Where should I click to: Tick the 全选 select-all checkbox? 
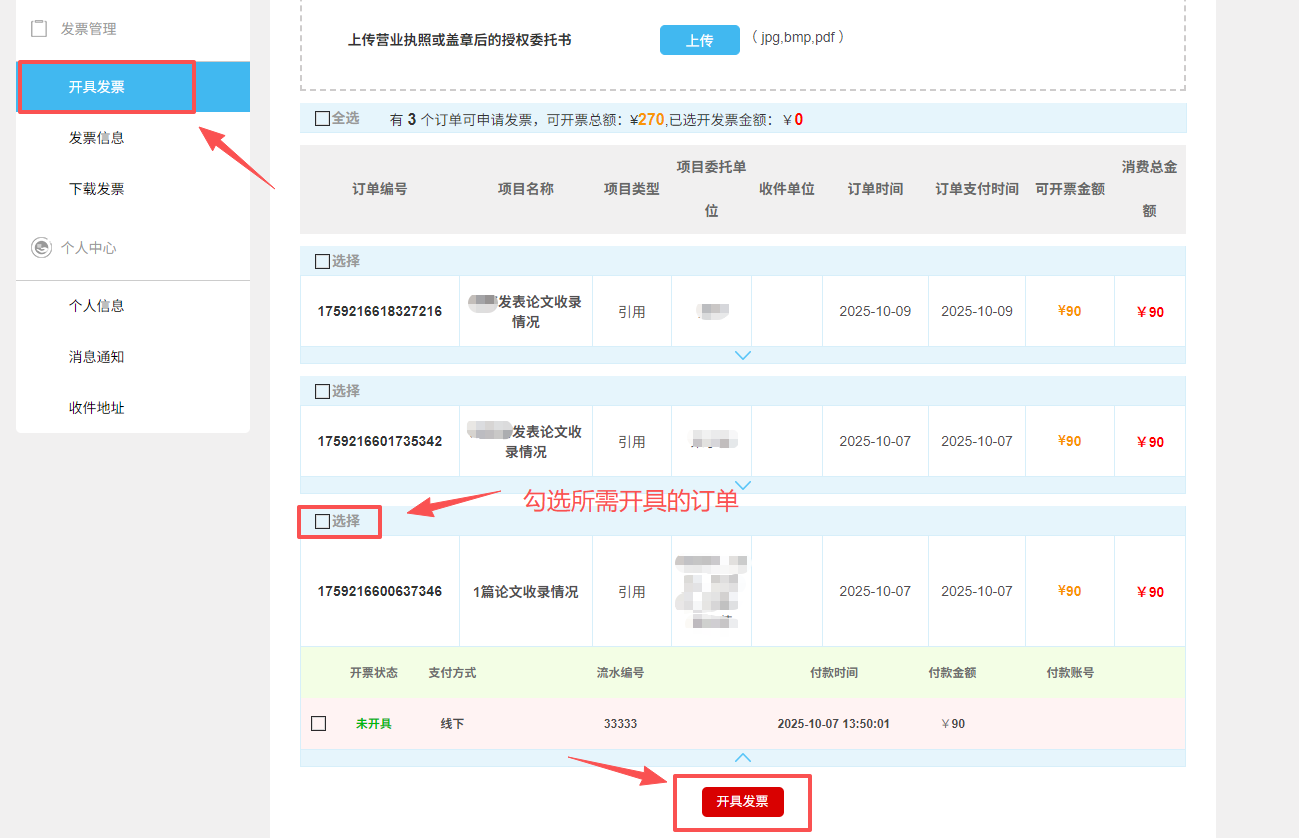pyautogui.click(x=322, y=119)
